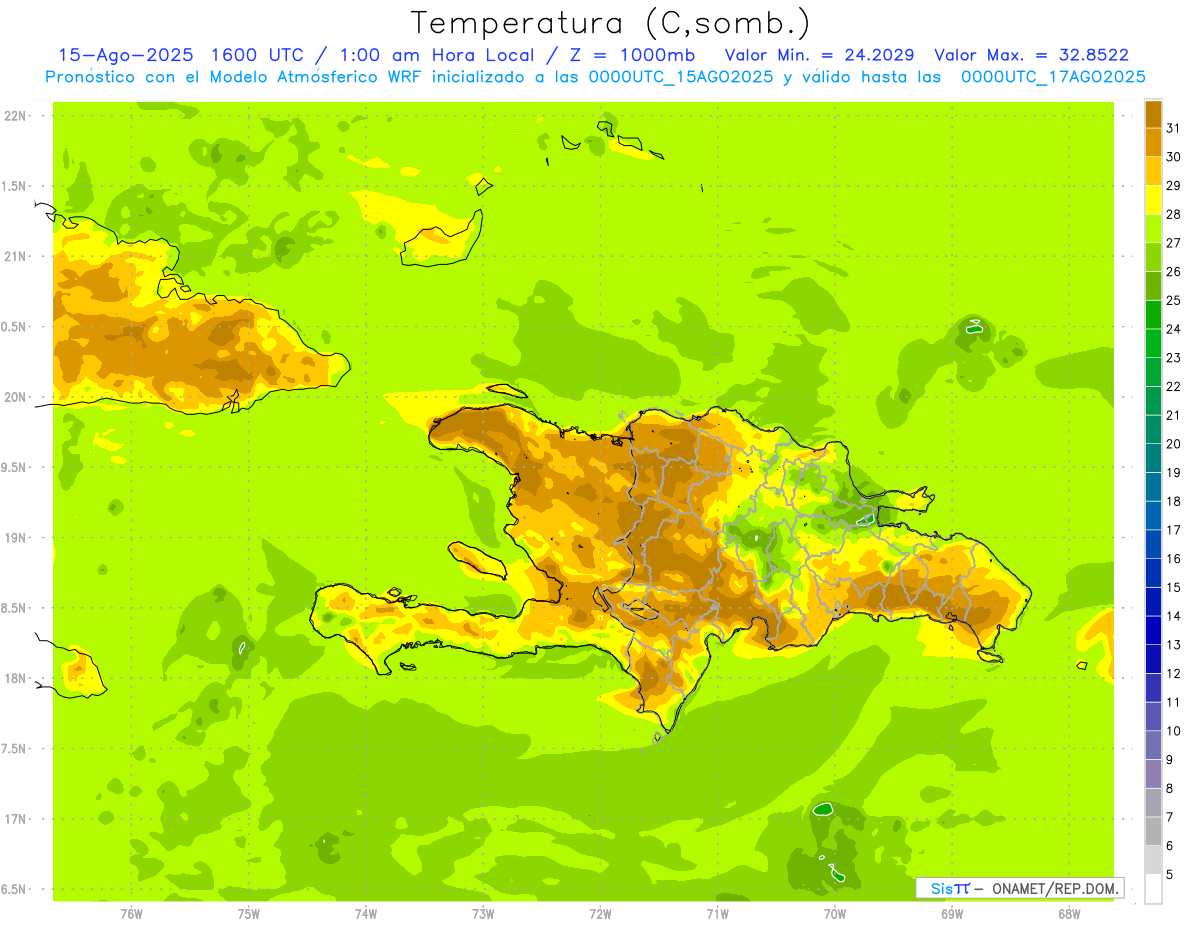Image resolution: width=1200 pixels, height=927 pixels.
Task: Pick the legend band between 24 and 25
Action: pos(1153,314)
